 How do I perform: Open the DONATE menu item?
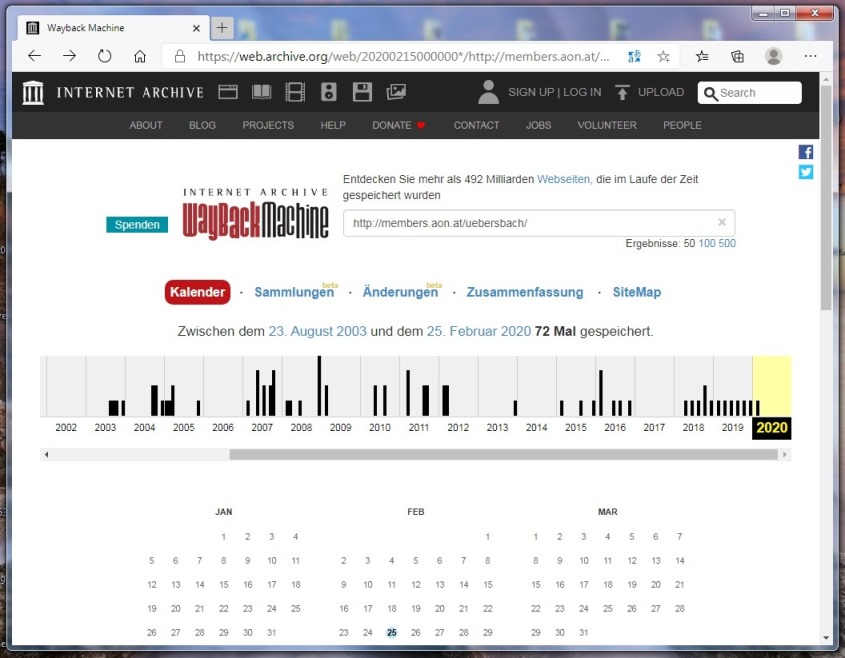pyautogui.click(x=398, y=125)
